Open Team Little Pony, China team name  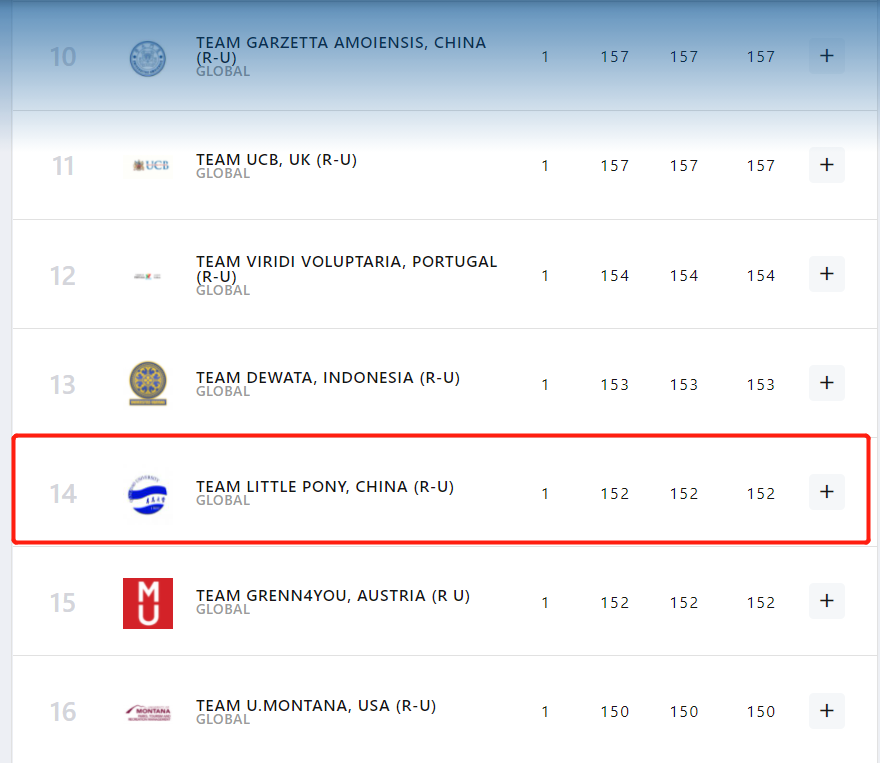click(325, 487)
